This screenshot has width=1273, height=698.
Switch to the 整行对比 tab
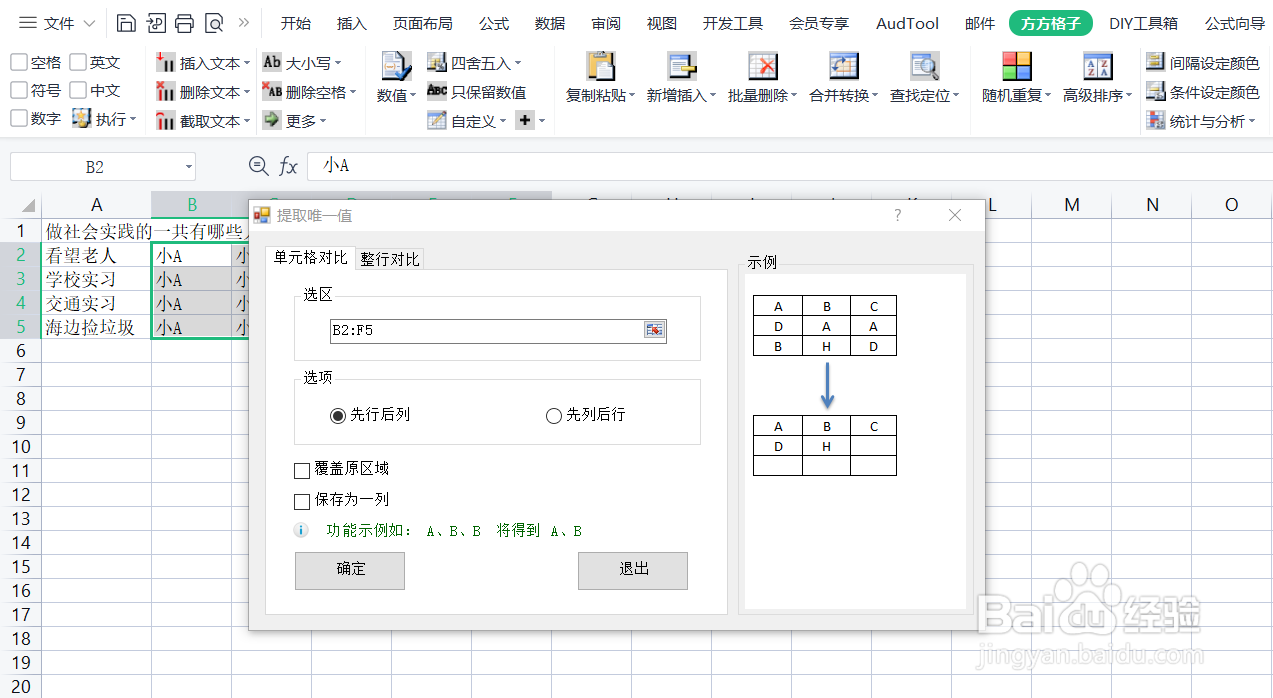click(390, 259)
